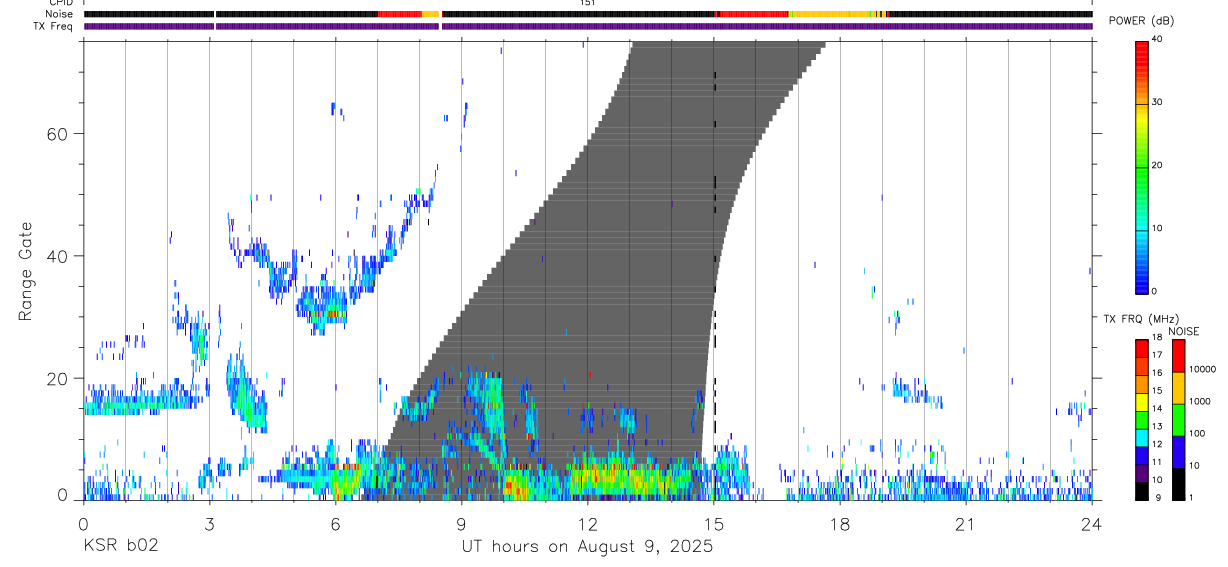
Task: Click the 'Range Gate' axis title
Action: click(26, 272)
